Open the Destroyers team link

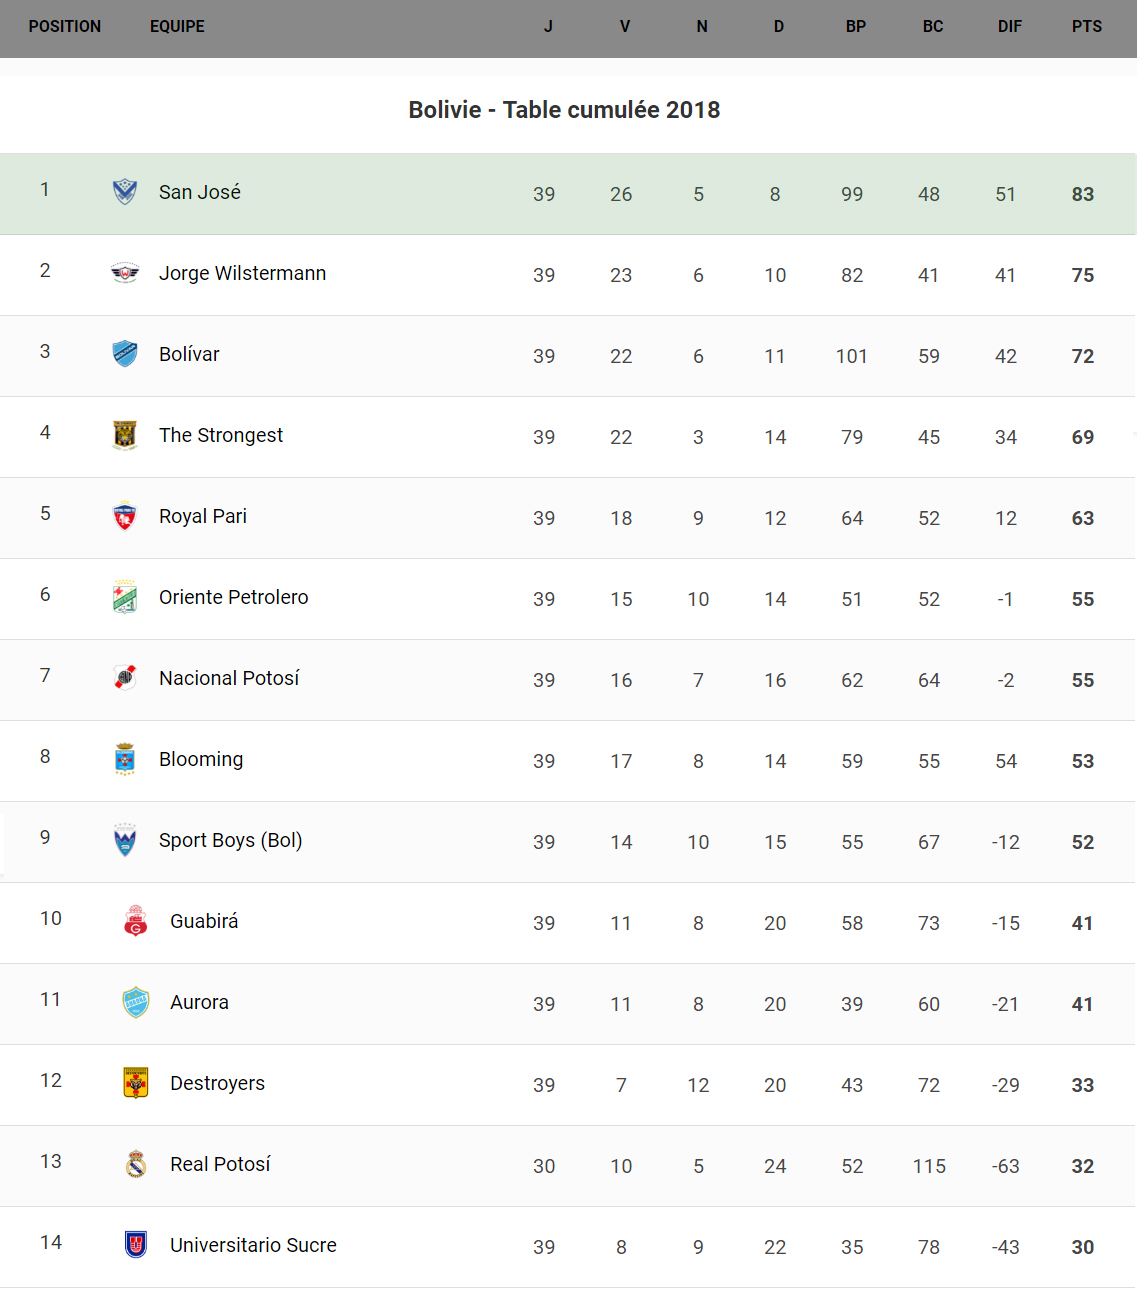(x=217, y=1083)
